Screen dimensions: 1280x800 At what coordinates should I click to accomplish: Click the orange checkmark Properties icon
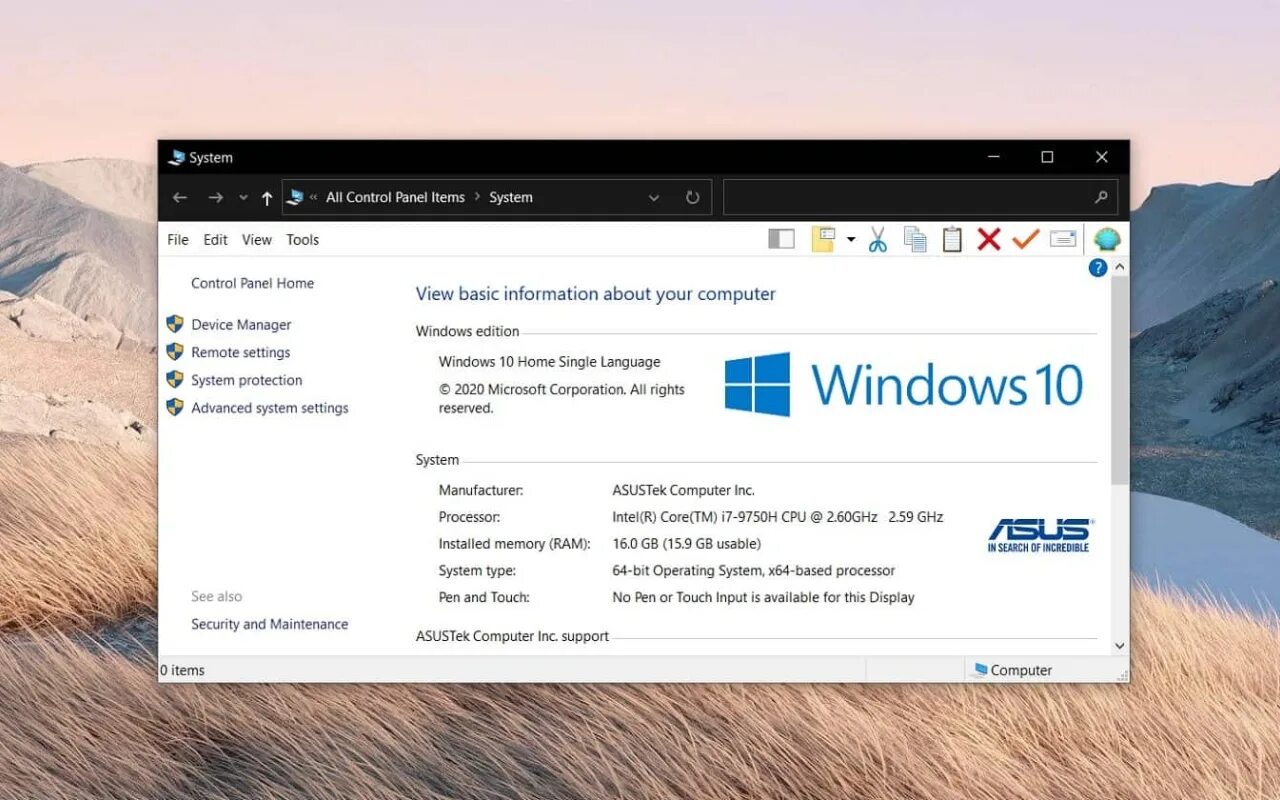pyautogui.click(x=1026, y=239)
